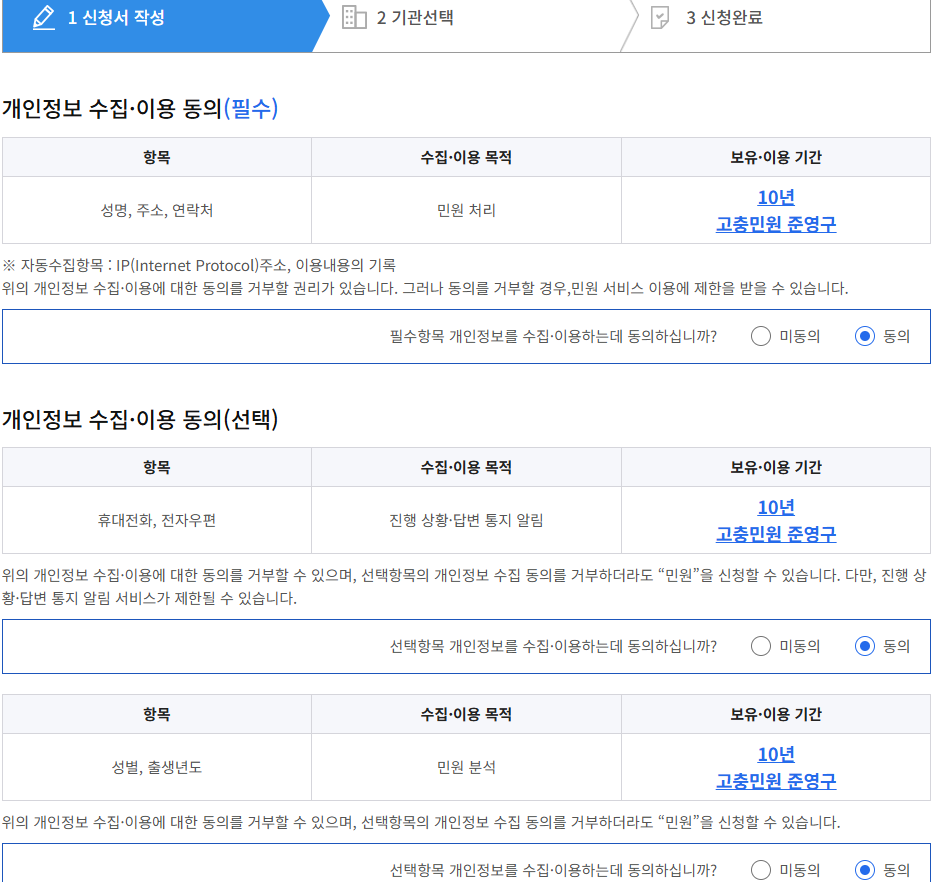Click heading '개인정보 수집·이용 동의(선택)'
The width and height of the screenshot is (932, 882).
point(140,419)
